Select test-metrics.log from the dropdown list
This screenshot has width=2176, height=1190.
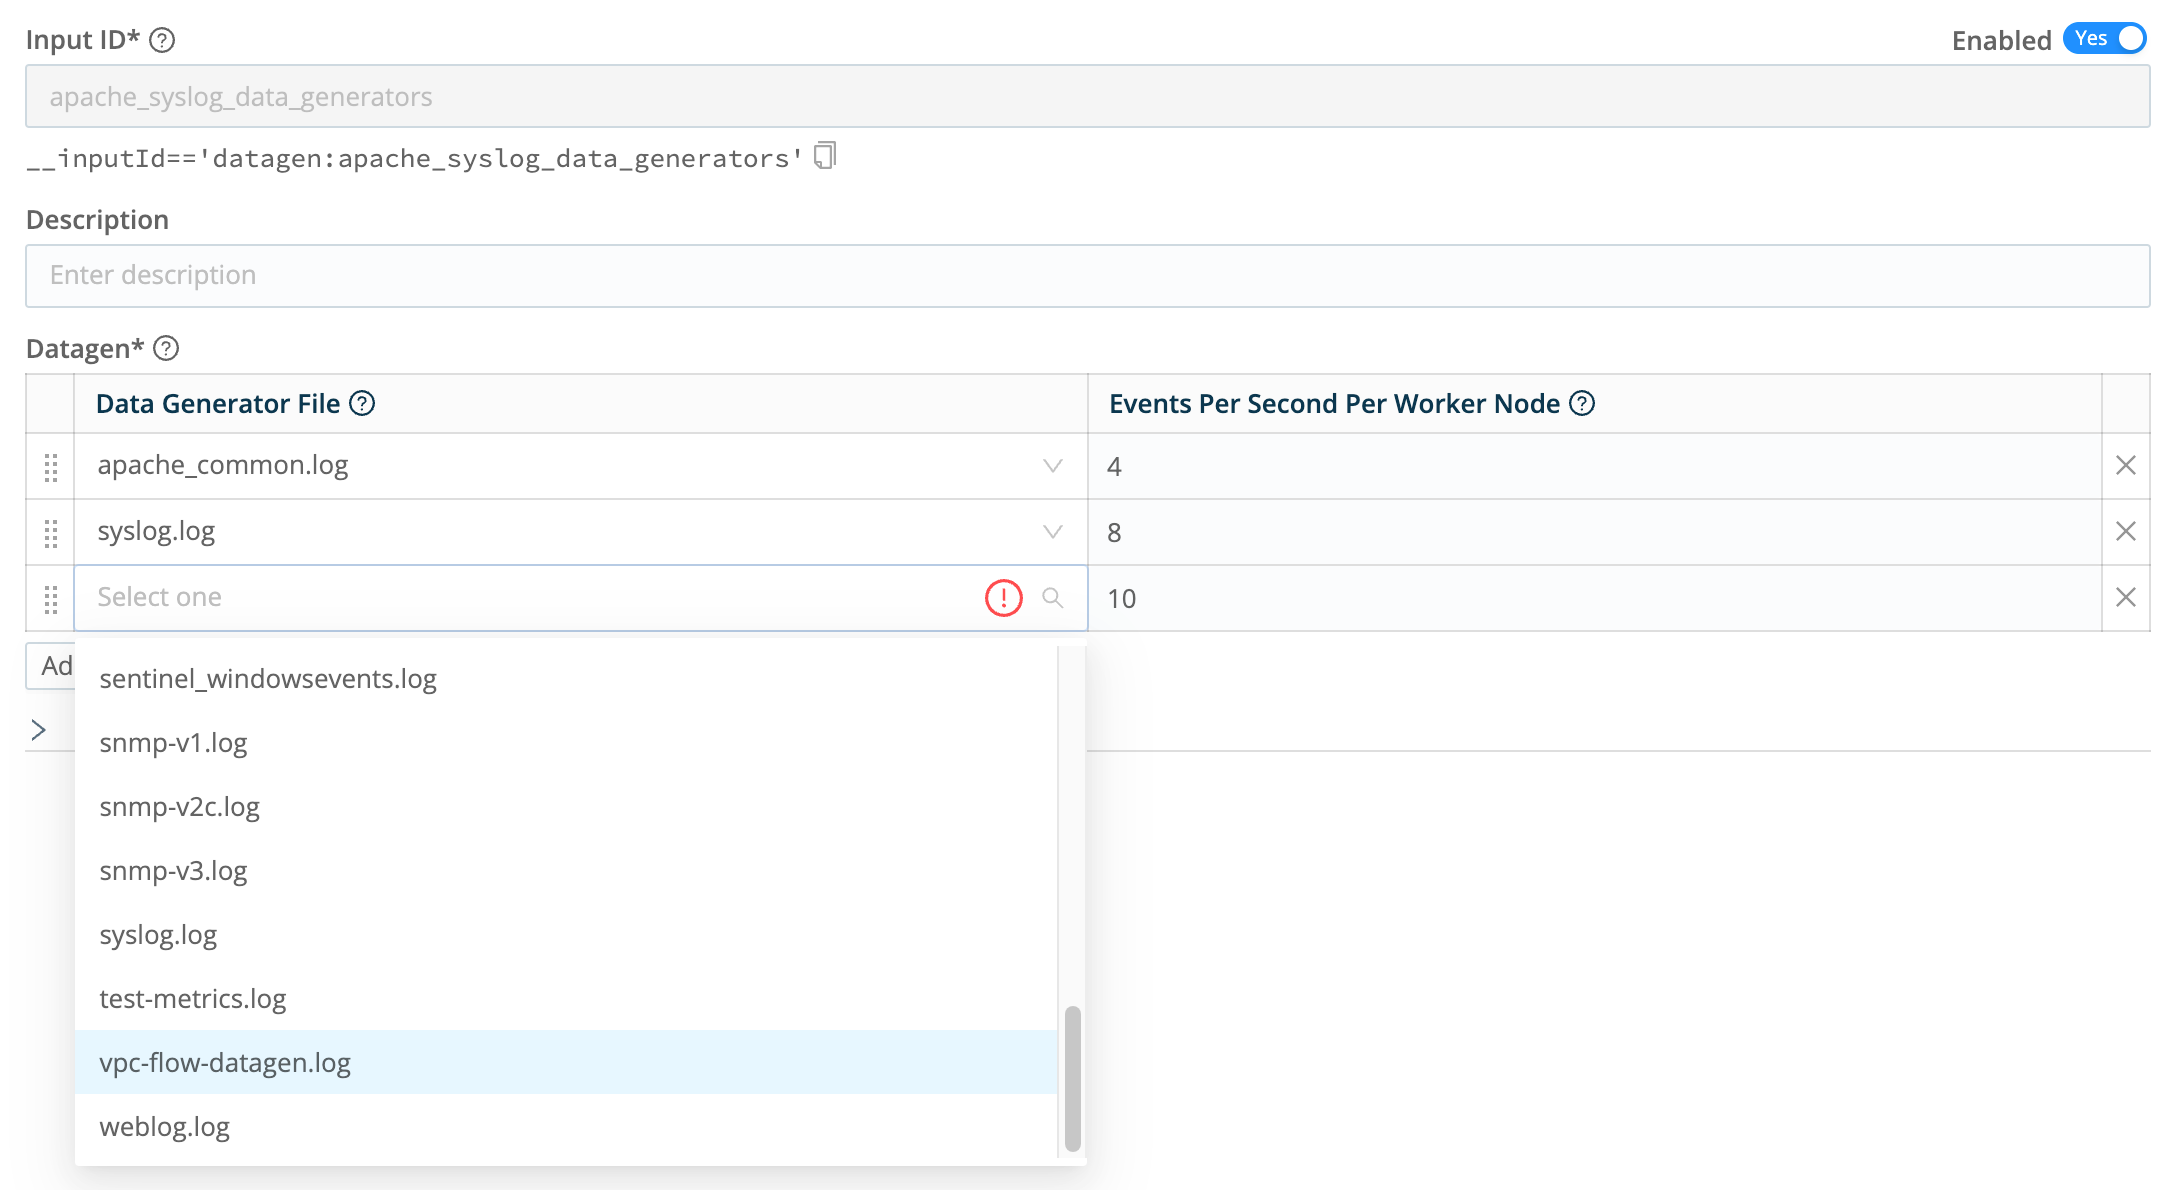(192, 998)
